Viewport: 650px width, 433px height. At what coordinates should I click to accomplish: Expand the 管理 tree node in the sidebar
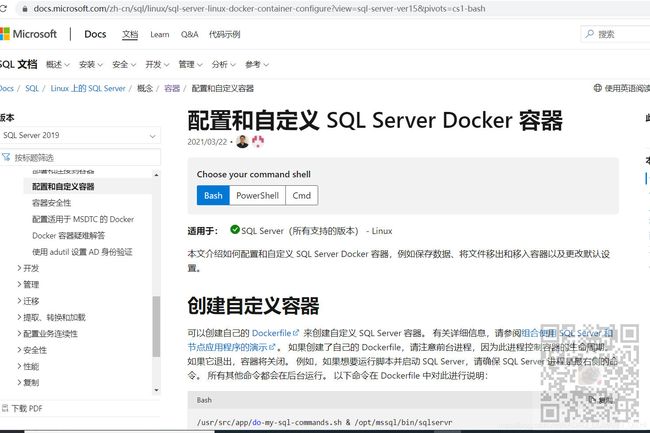click(19, 284)
